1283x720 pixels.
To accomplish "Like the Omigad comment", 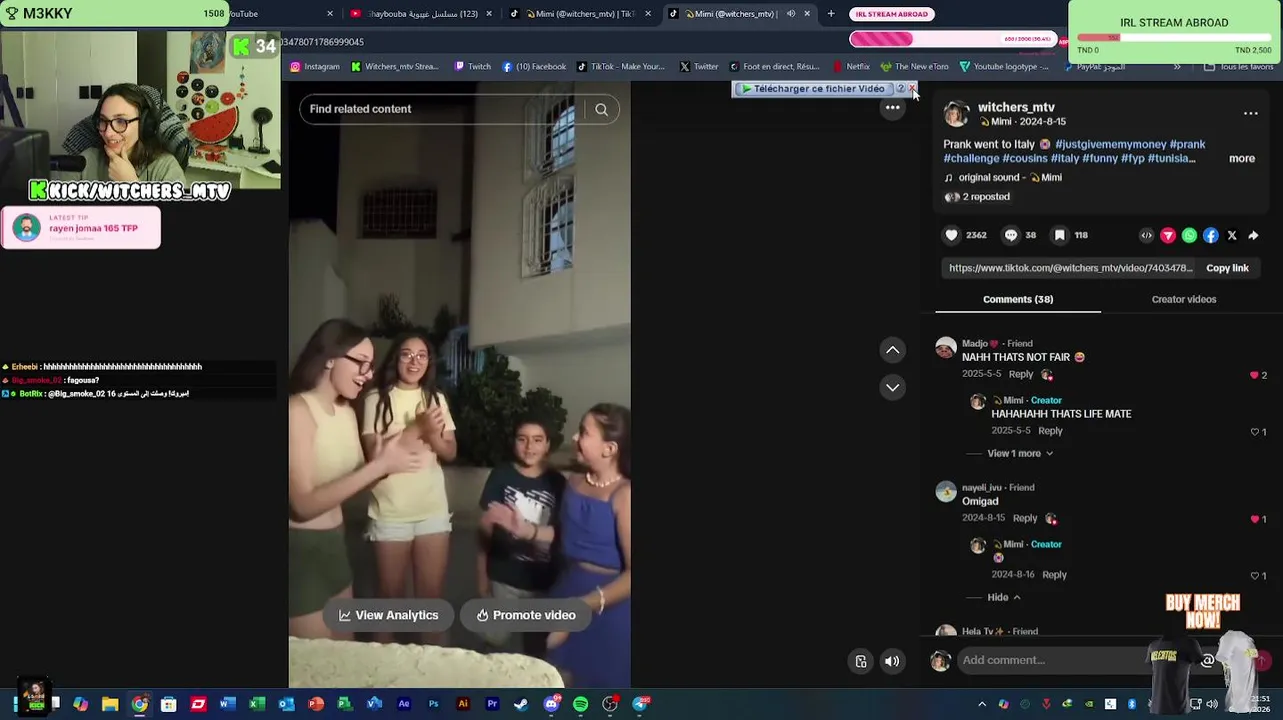I will (x=1254, y=519).
